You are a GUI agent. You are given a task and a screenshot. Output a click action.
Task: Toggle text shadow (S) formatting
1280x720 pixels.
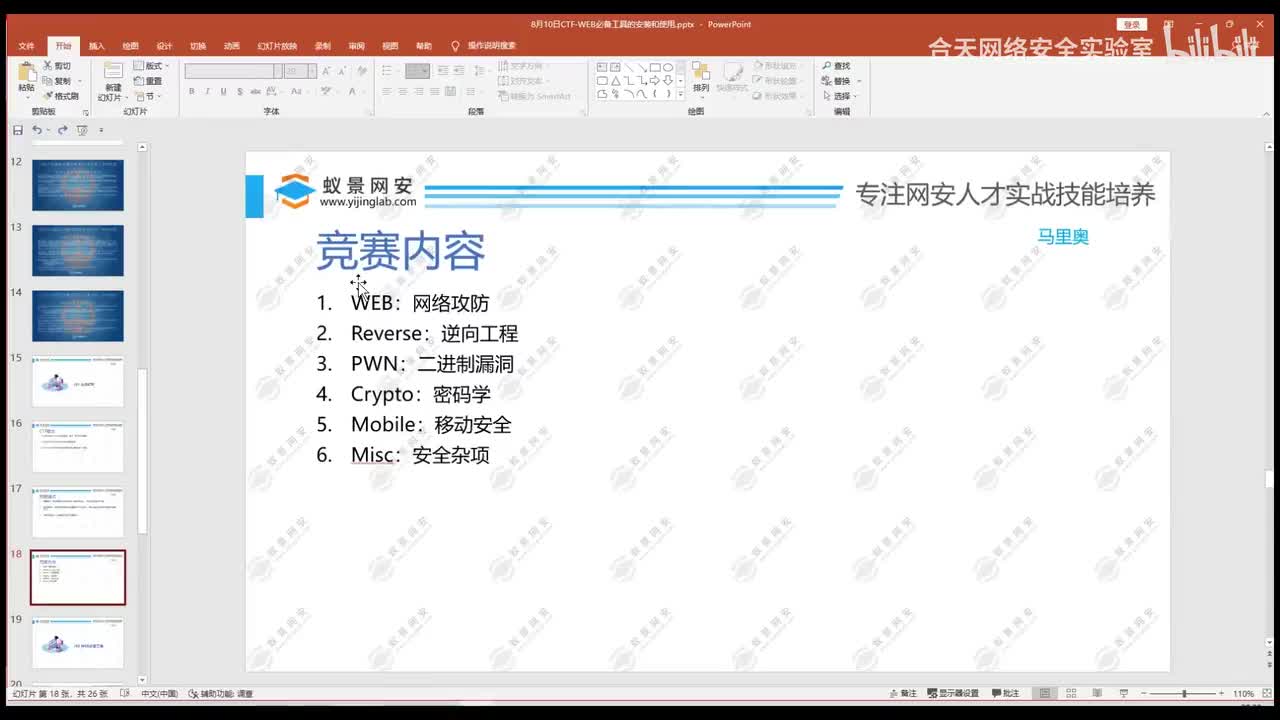pos(239,92)
